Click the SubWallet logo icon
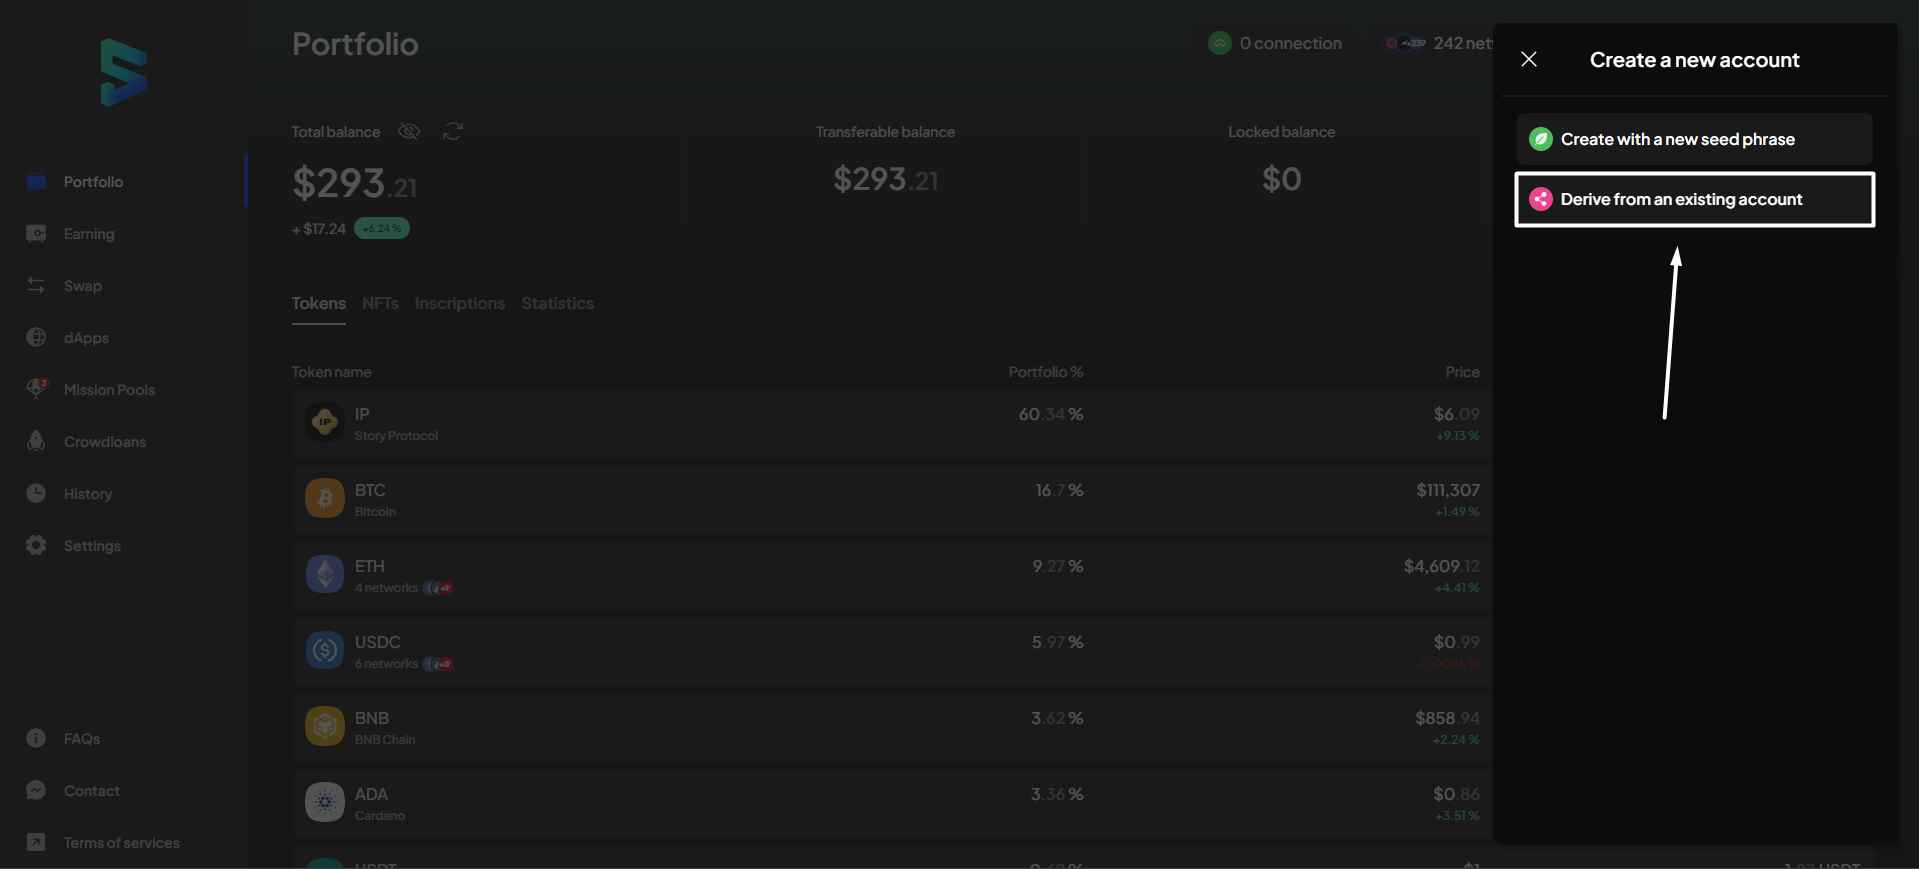The height and width of the screenshot is (869, 1919). click(124, 73)
